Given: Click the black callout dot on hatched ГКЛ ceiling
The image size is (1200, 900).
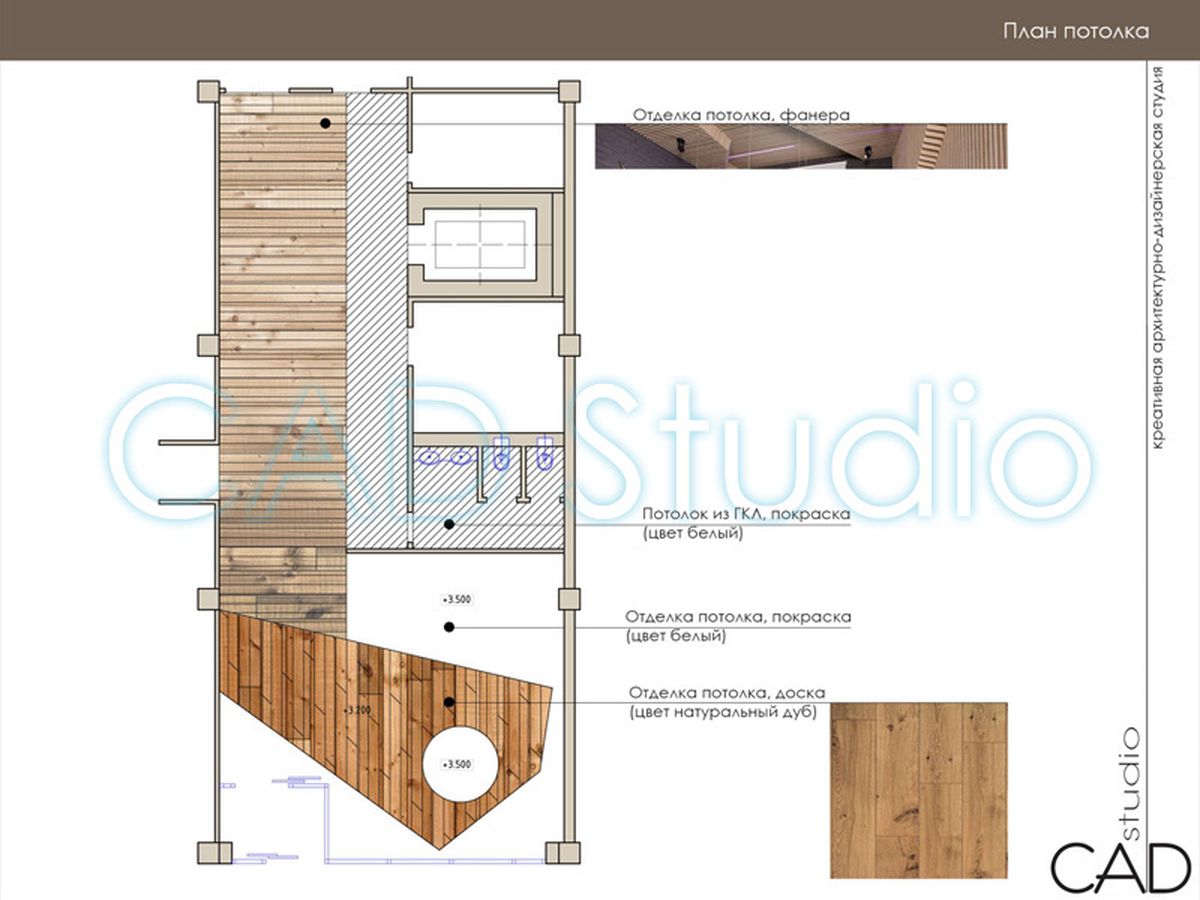Looking at the screenshot, I should click(449, 523).
